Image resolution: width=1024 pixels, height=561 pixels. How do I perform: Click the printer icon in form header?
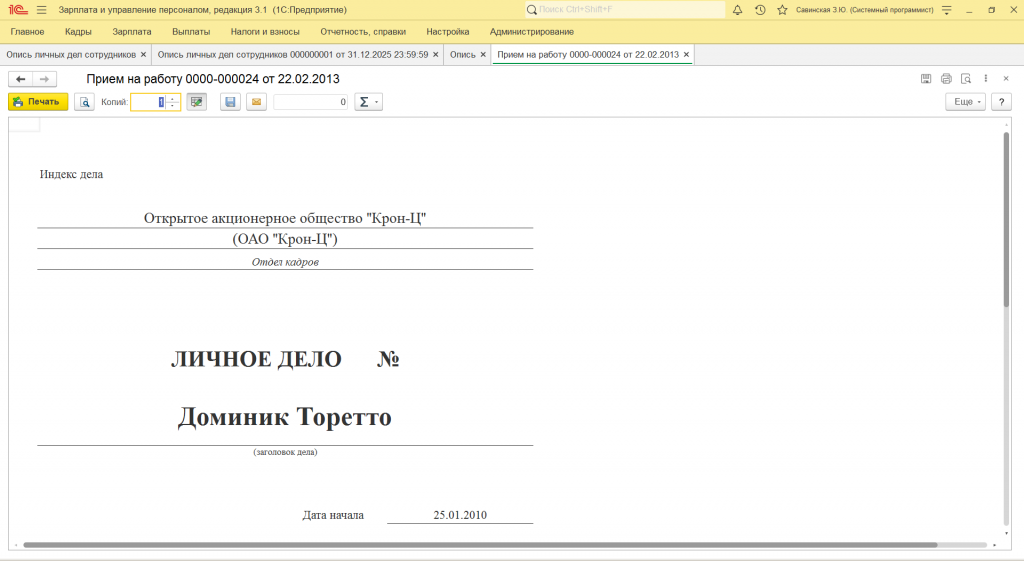pos(946,79)
